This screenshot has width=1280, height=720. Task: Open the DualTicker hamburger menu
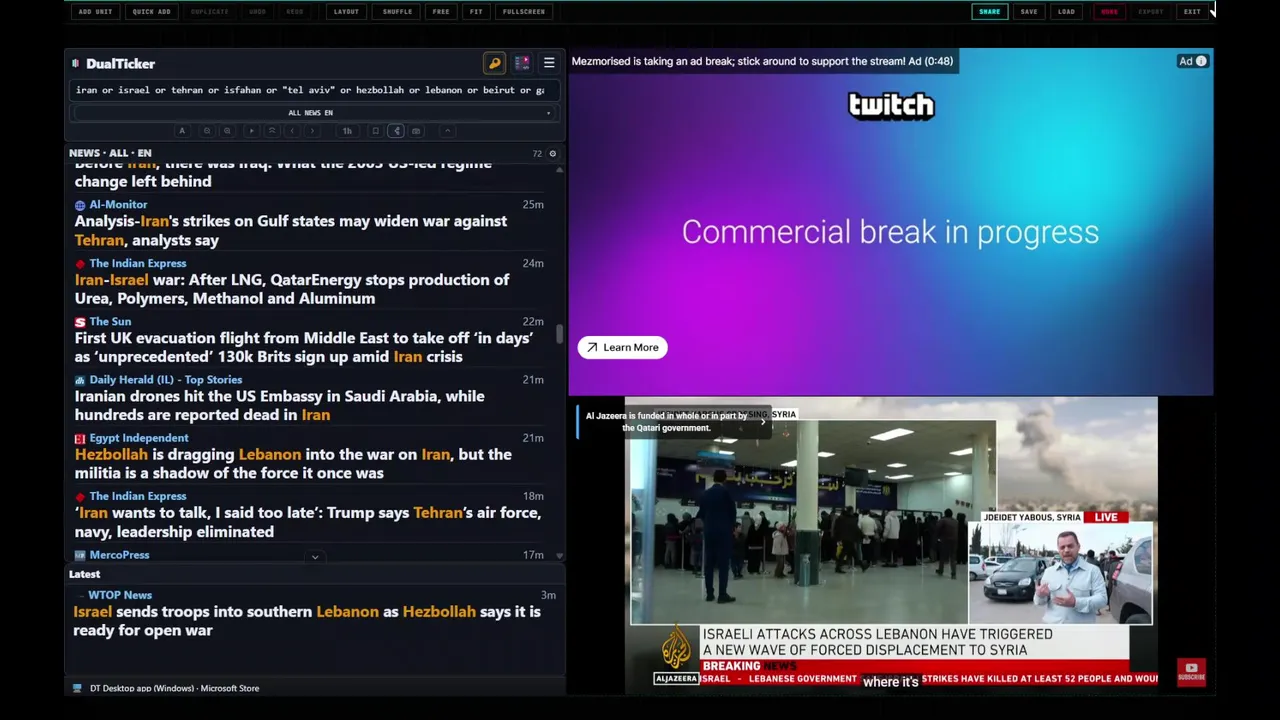click(x=549, y=63)
